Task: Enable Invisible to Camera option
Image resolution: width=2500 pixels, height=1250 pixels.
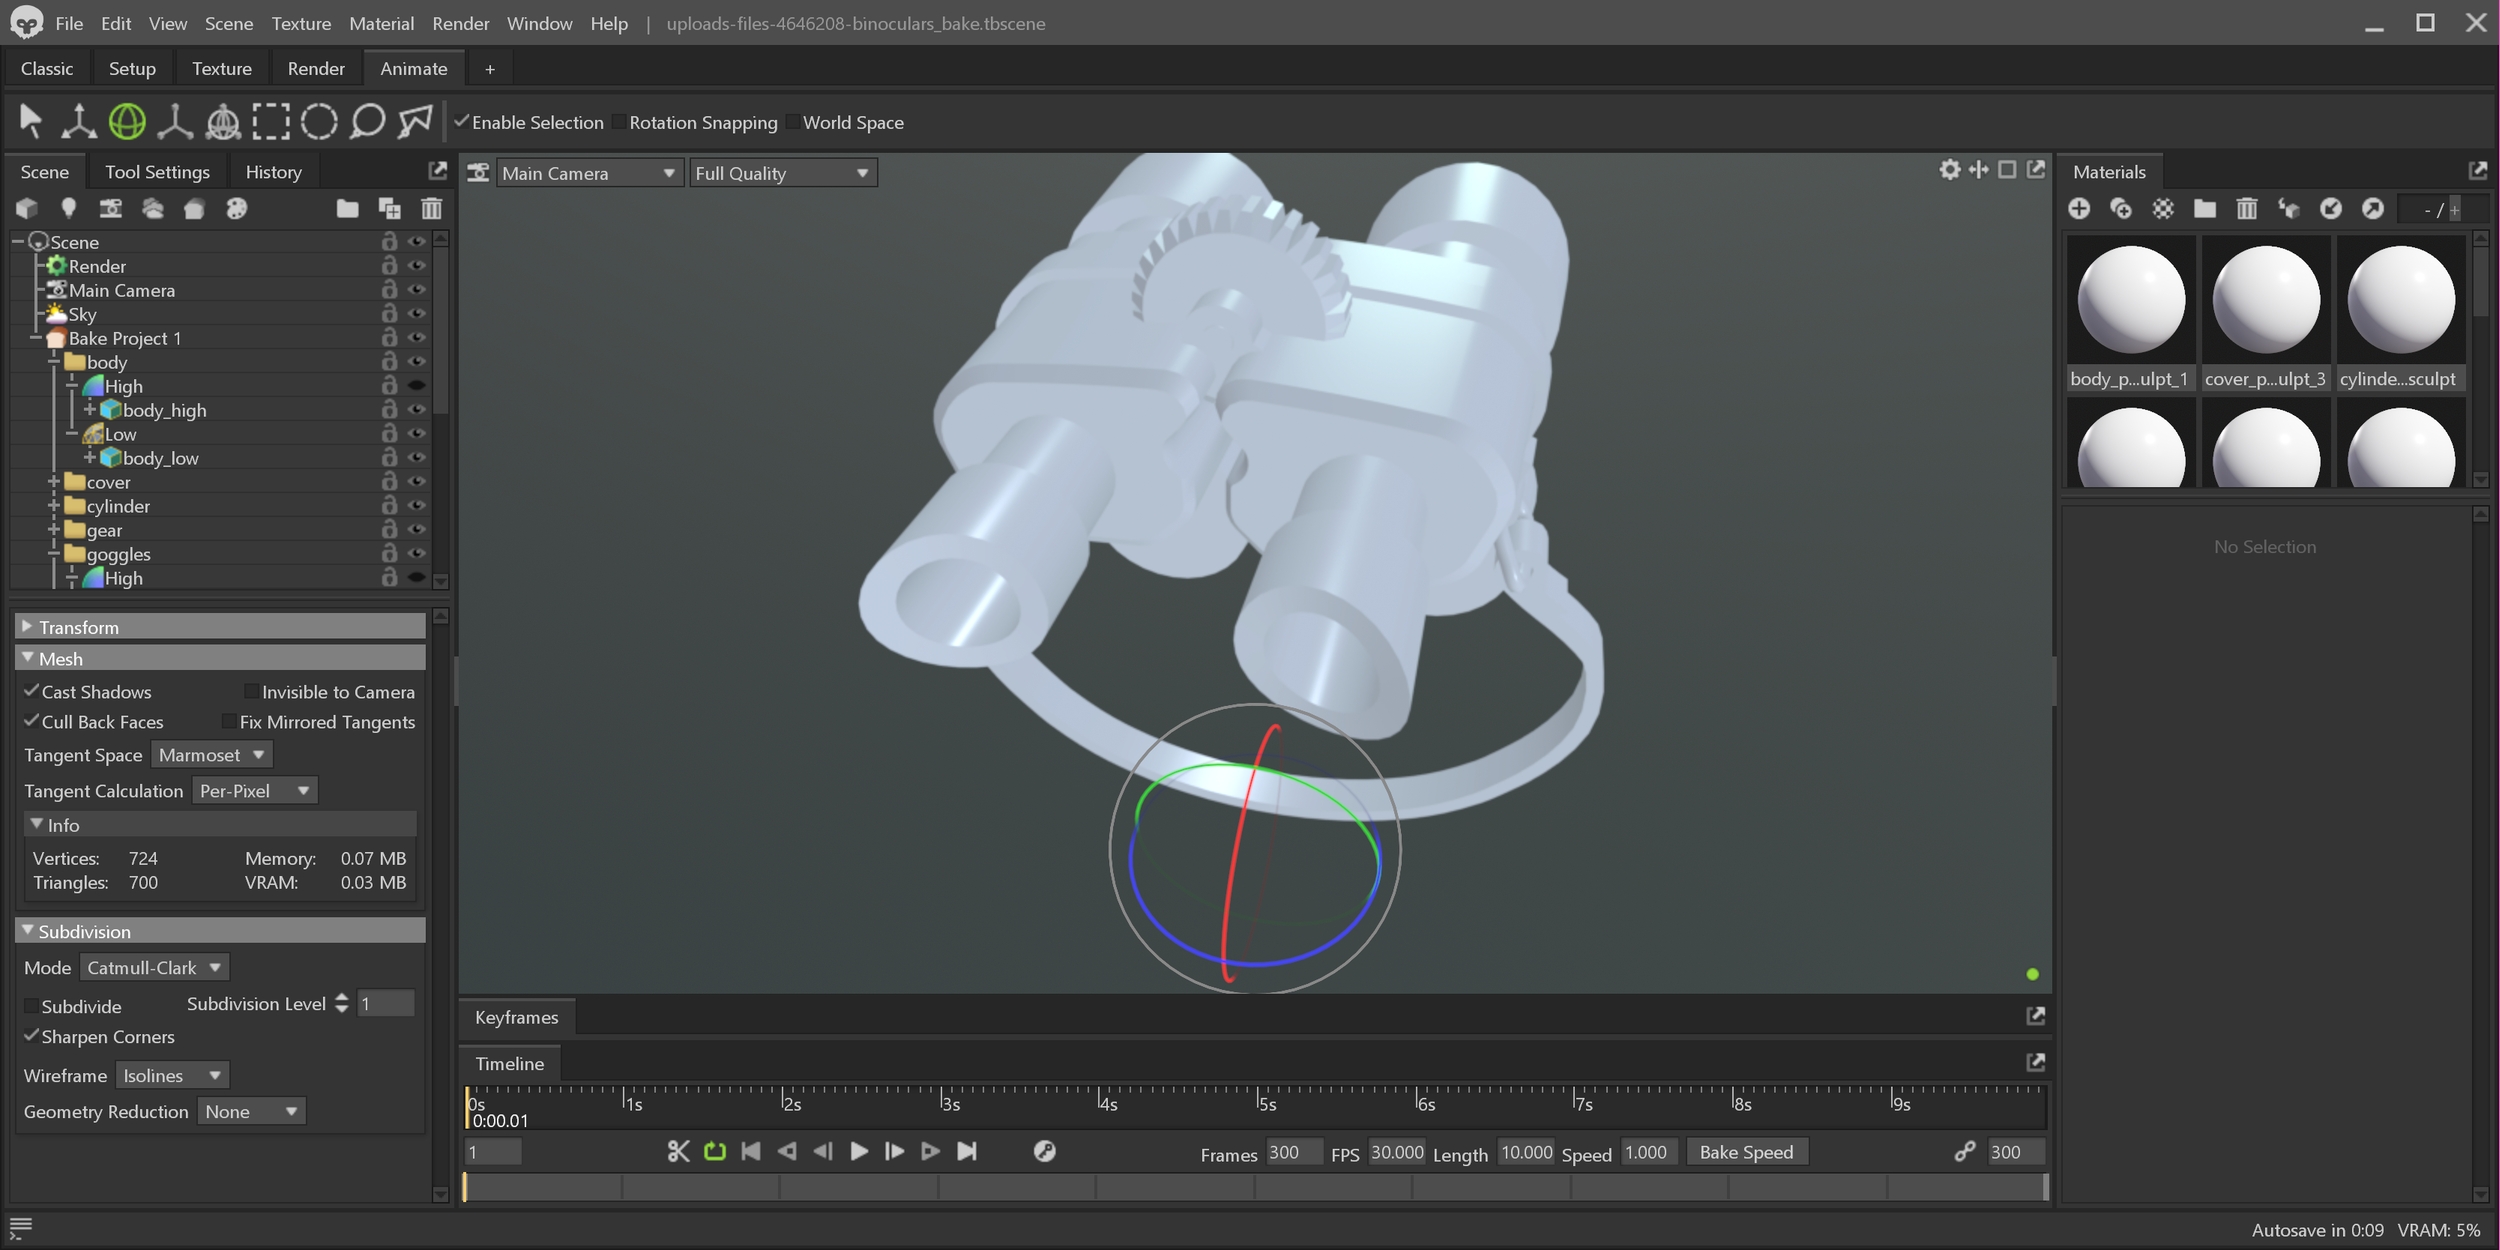Action: coord(251,691)
